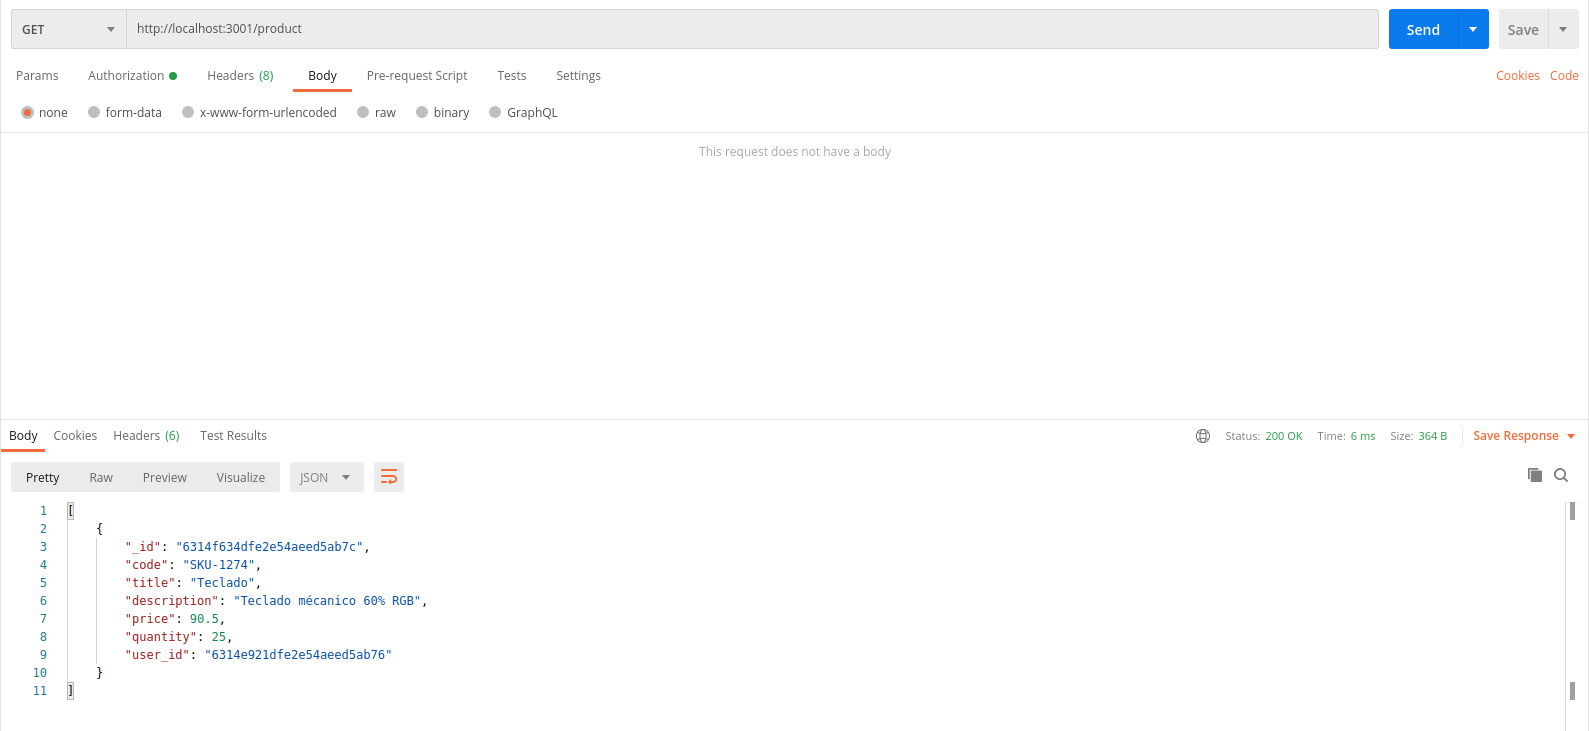Switch to the Pre-request Script tab

[416, 76]
